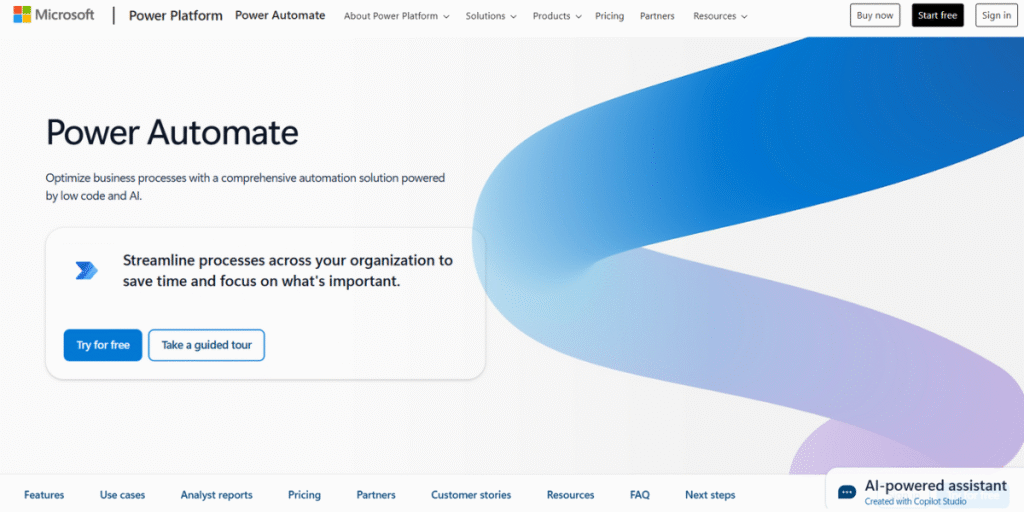Expand the Resources dropdown in header
The image size is (1024, 512).
click(720, 16)
